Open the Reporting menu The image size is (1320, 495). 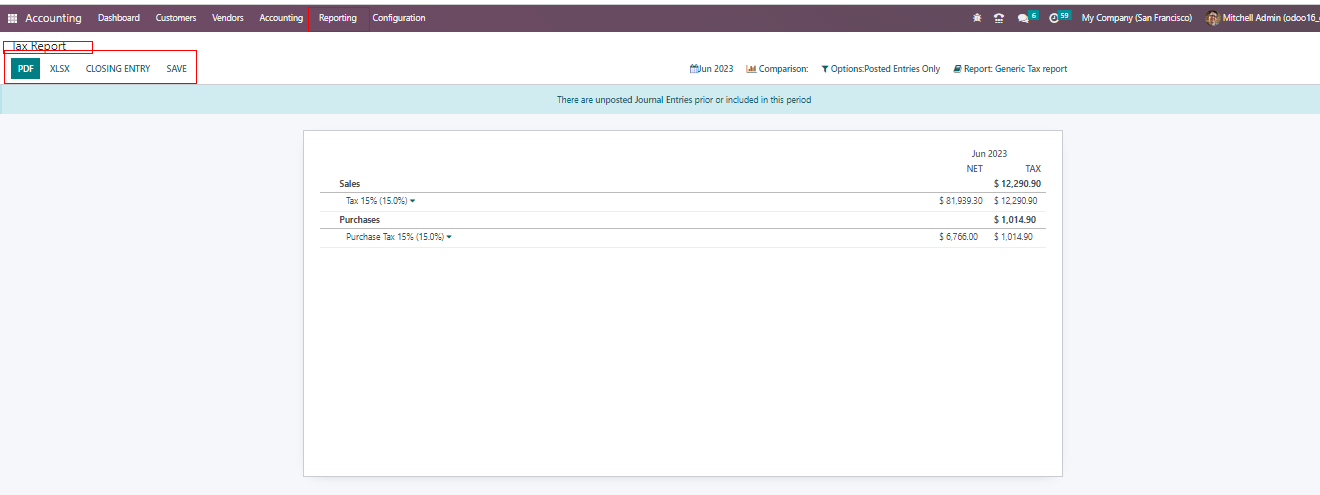click(337, 18)
